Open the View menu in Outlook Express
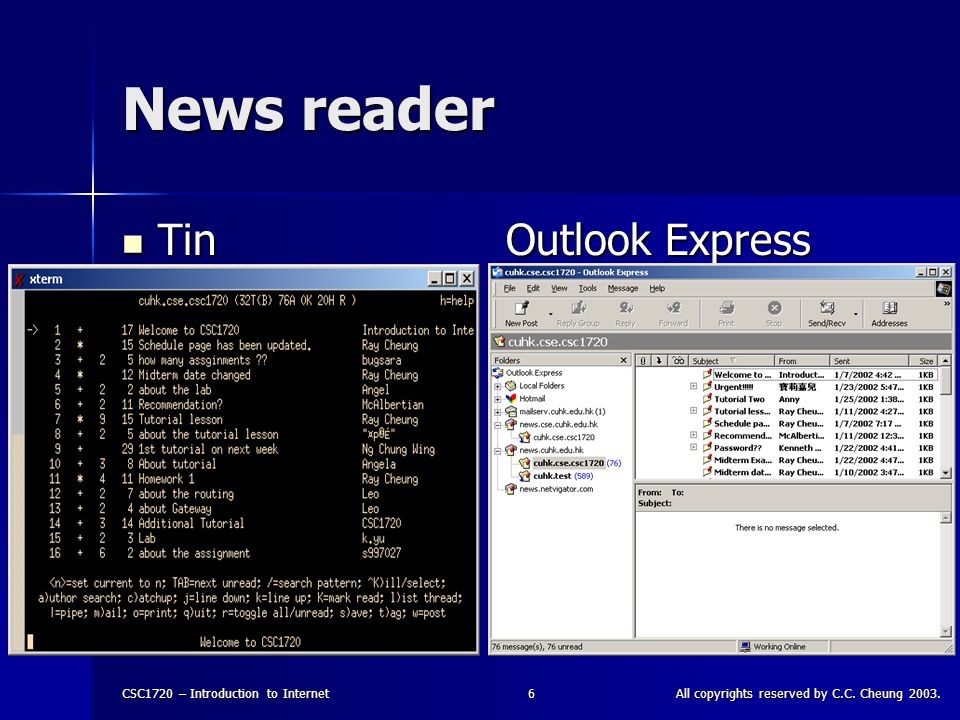960x720 pixels. (x=559, y=288)
